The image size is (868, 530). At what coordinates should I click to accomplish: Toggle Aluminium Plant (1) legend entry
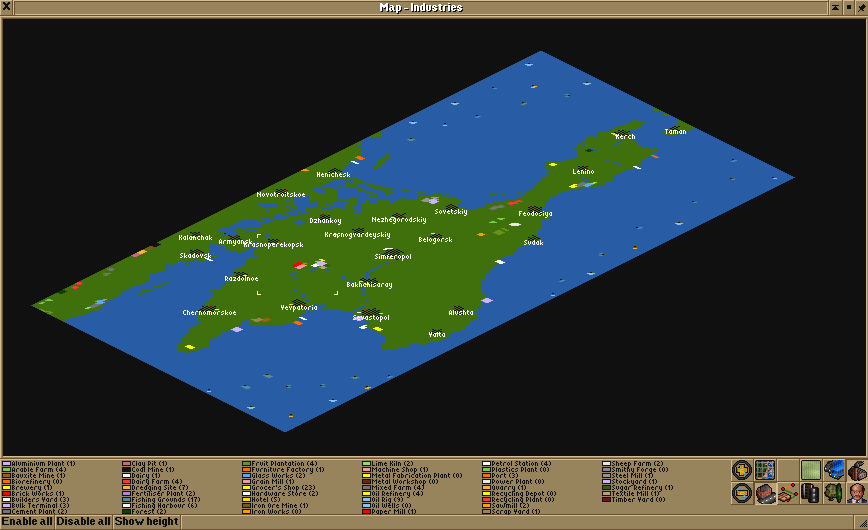[x=39, y=464]
